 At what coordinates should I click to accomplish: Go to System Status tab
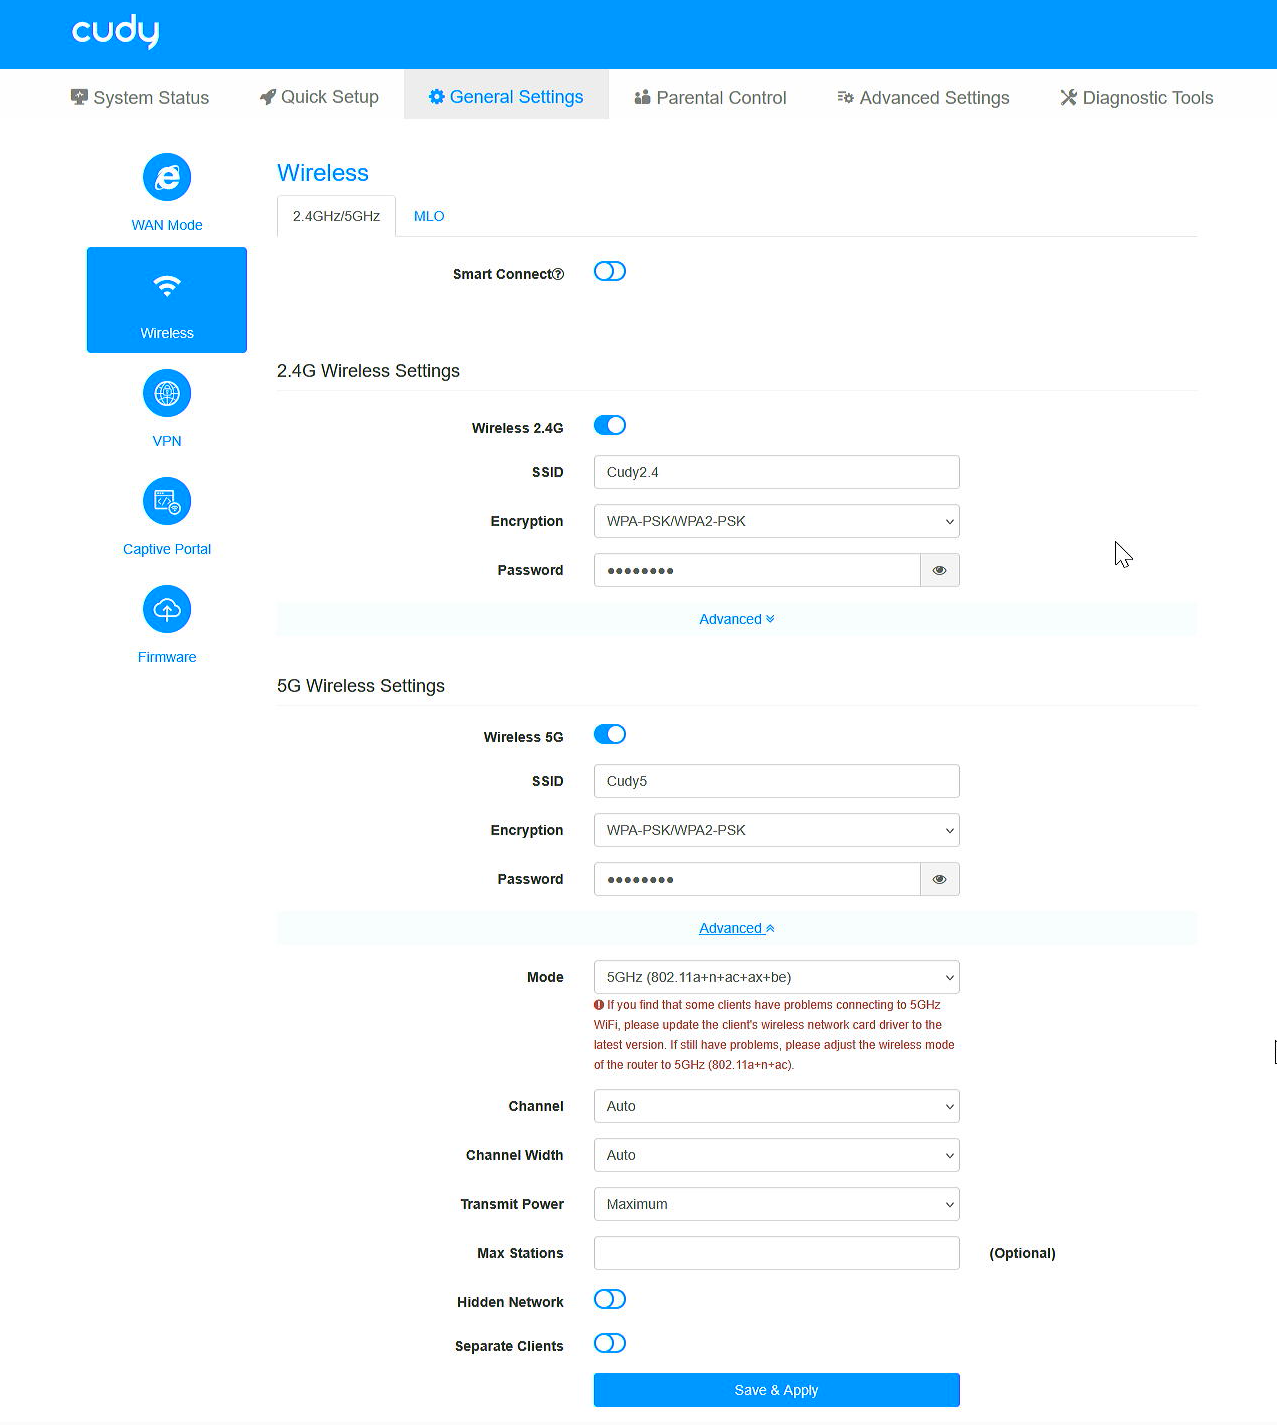tap(140, 98)
